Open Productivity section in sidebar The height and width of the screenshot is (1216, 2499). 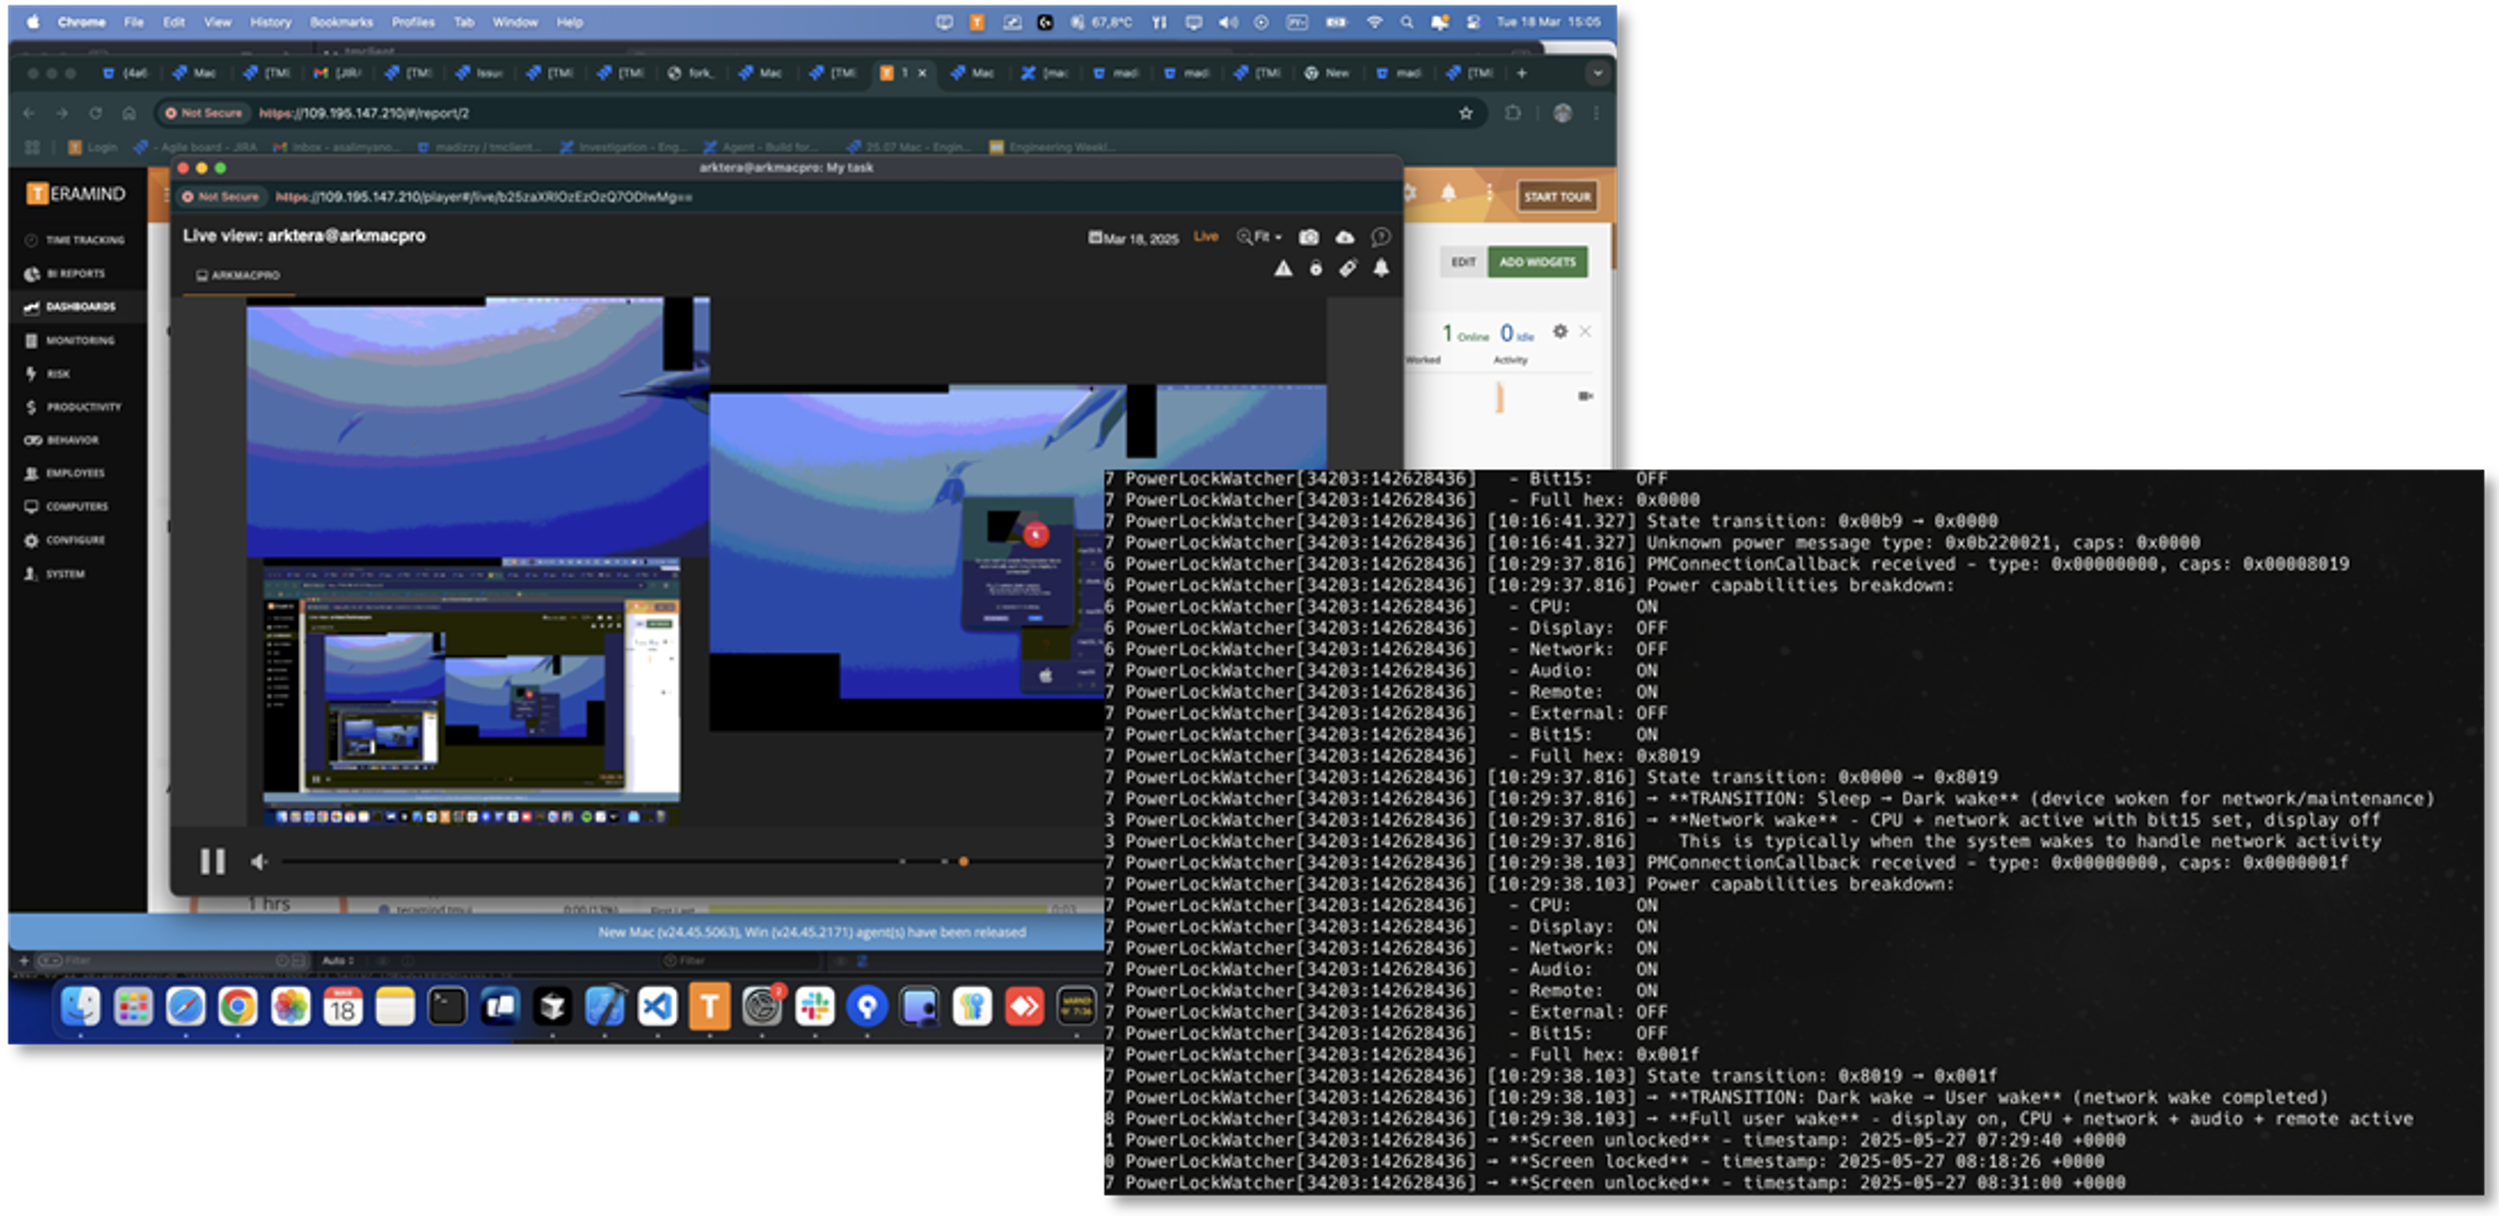(73, 407)
